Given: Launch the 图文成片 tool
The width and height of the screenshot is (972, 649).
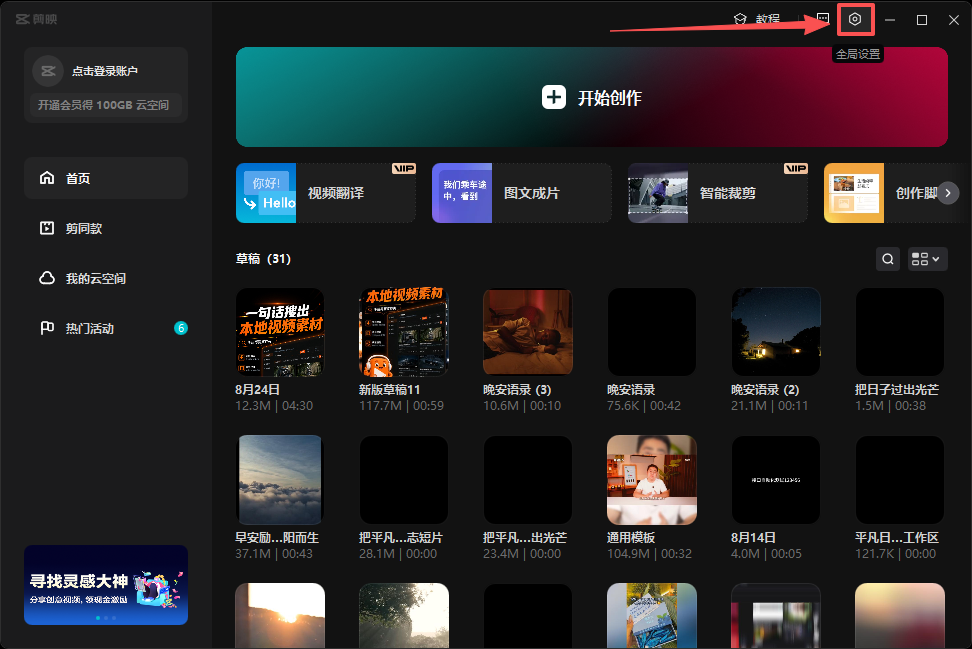Looking at the screenshot, I should point(522,193).
